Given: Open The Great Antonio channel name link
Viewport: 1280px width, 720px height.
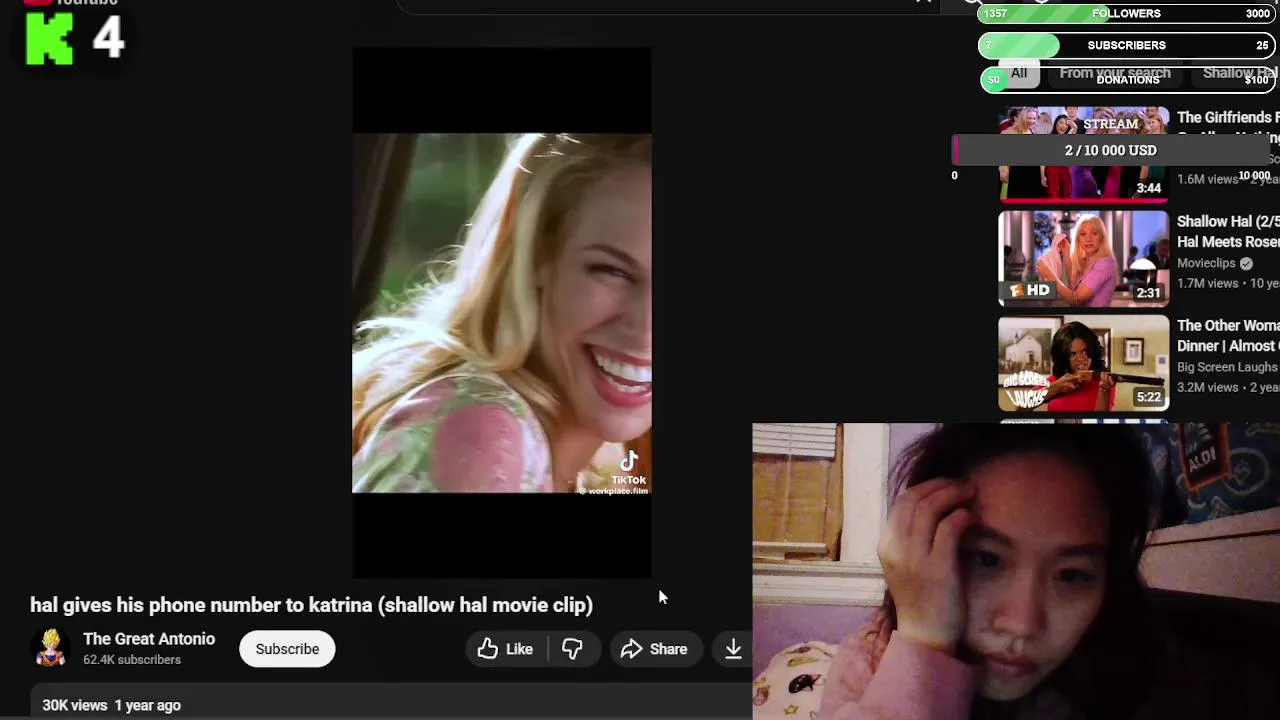Looking at the screenshot, I should [149, 639].
